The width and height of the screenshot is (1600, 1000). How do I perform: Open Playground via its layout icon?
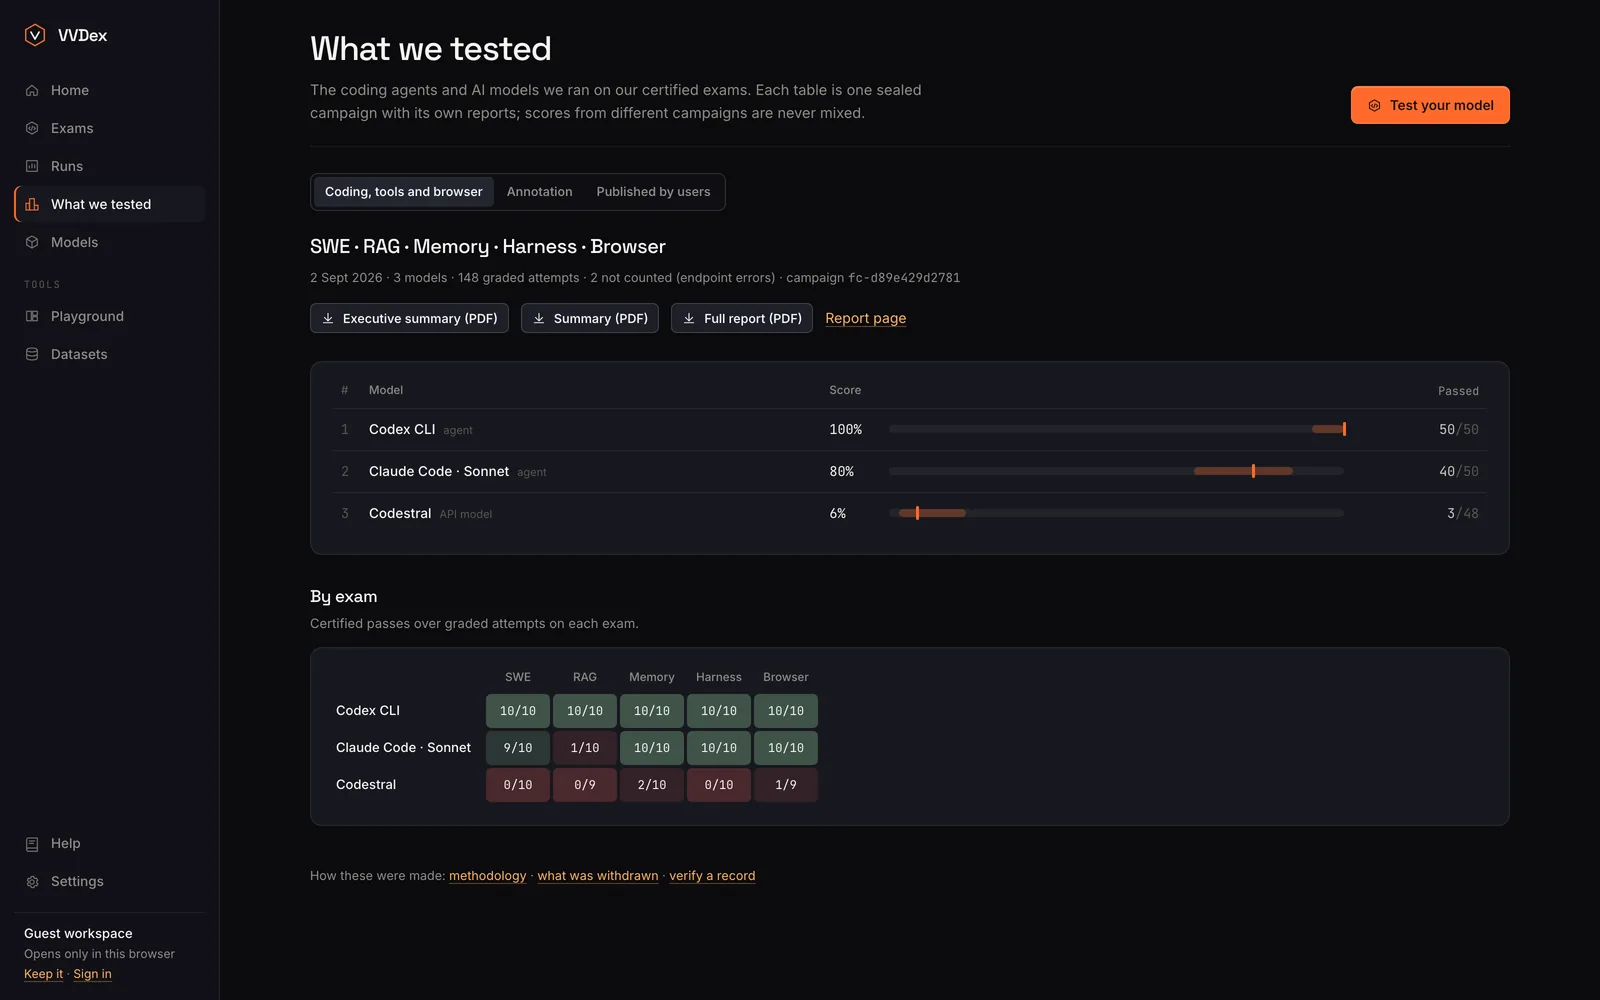[x=32, y=316]
